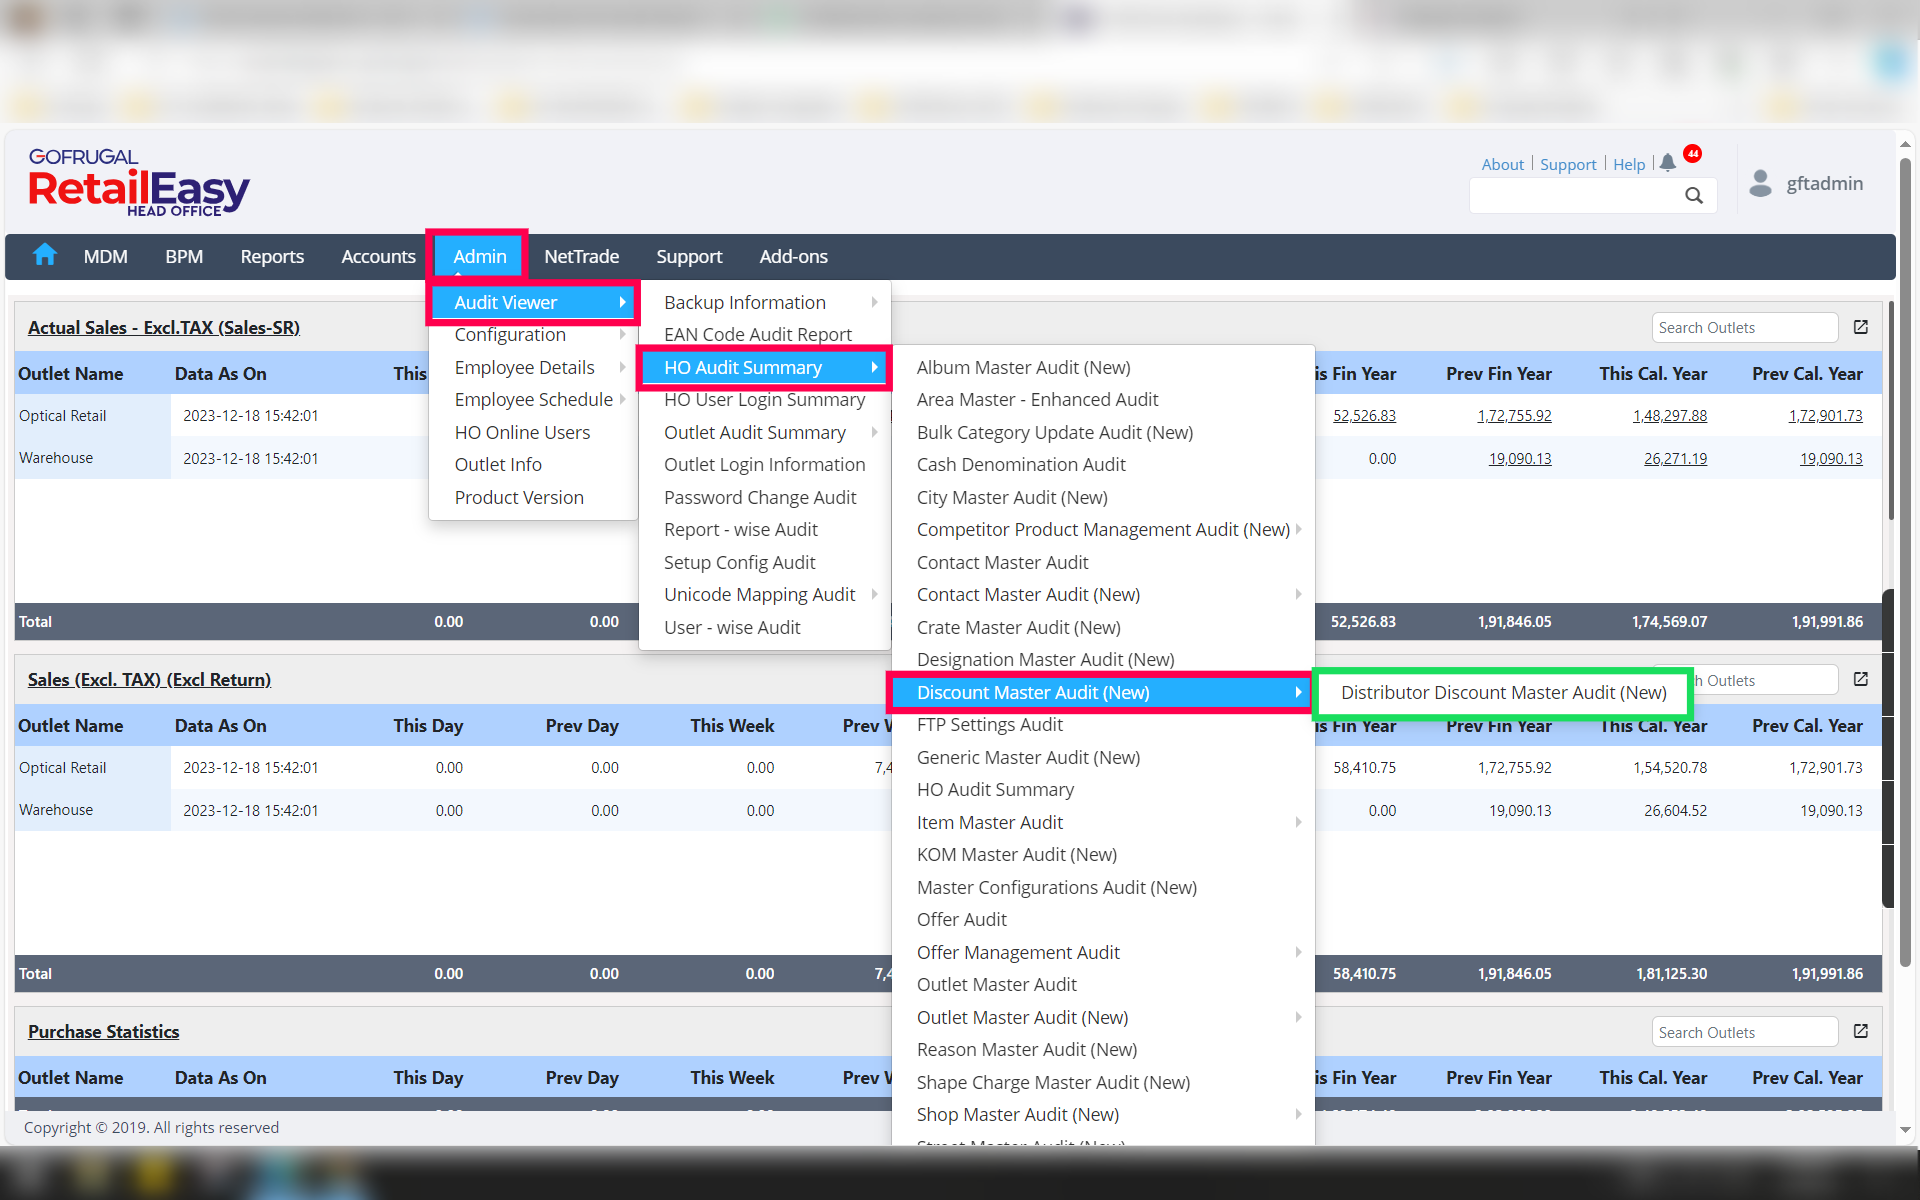Expand Contact Master Audit (New) submenu
Screen dimensions: 1920x1200
coord(1298,594)
